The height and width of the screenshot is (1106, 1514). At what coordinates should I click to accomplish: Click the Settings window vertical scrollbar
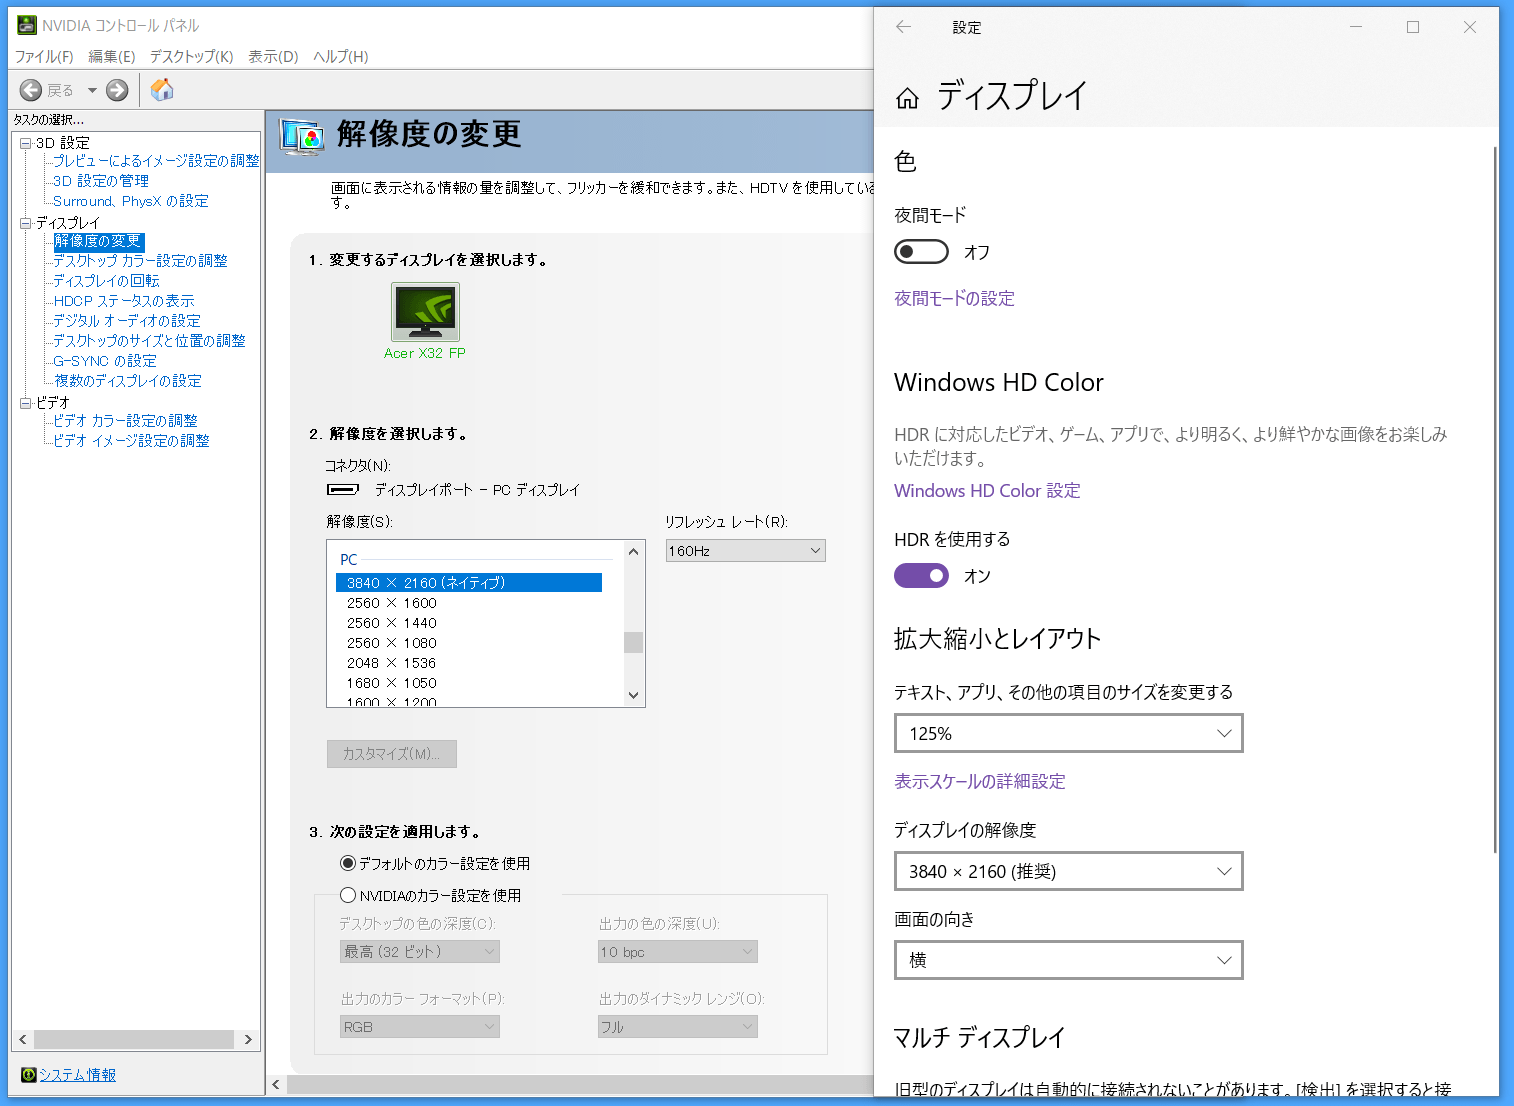click(1495, 498)
